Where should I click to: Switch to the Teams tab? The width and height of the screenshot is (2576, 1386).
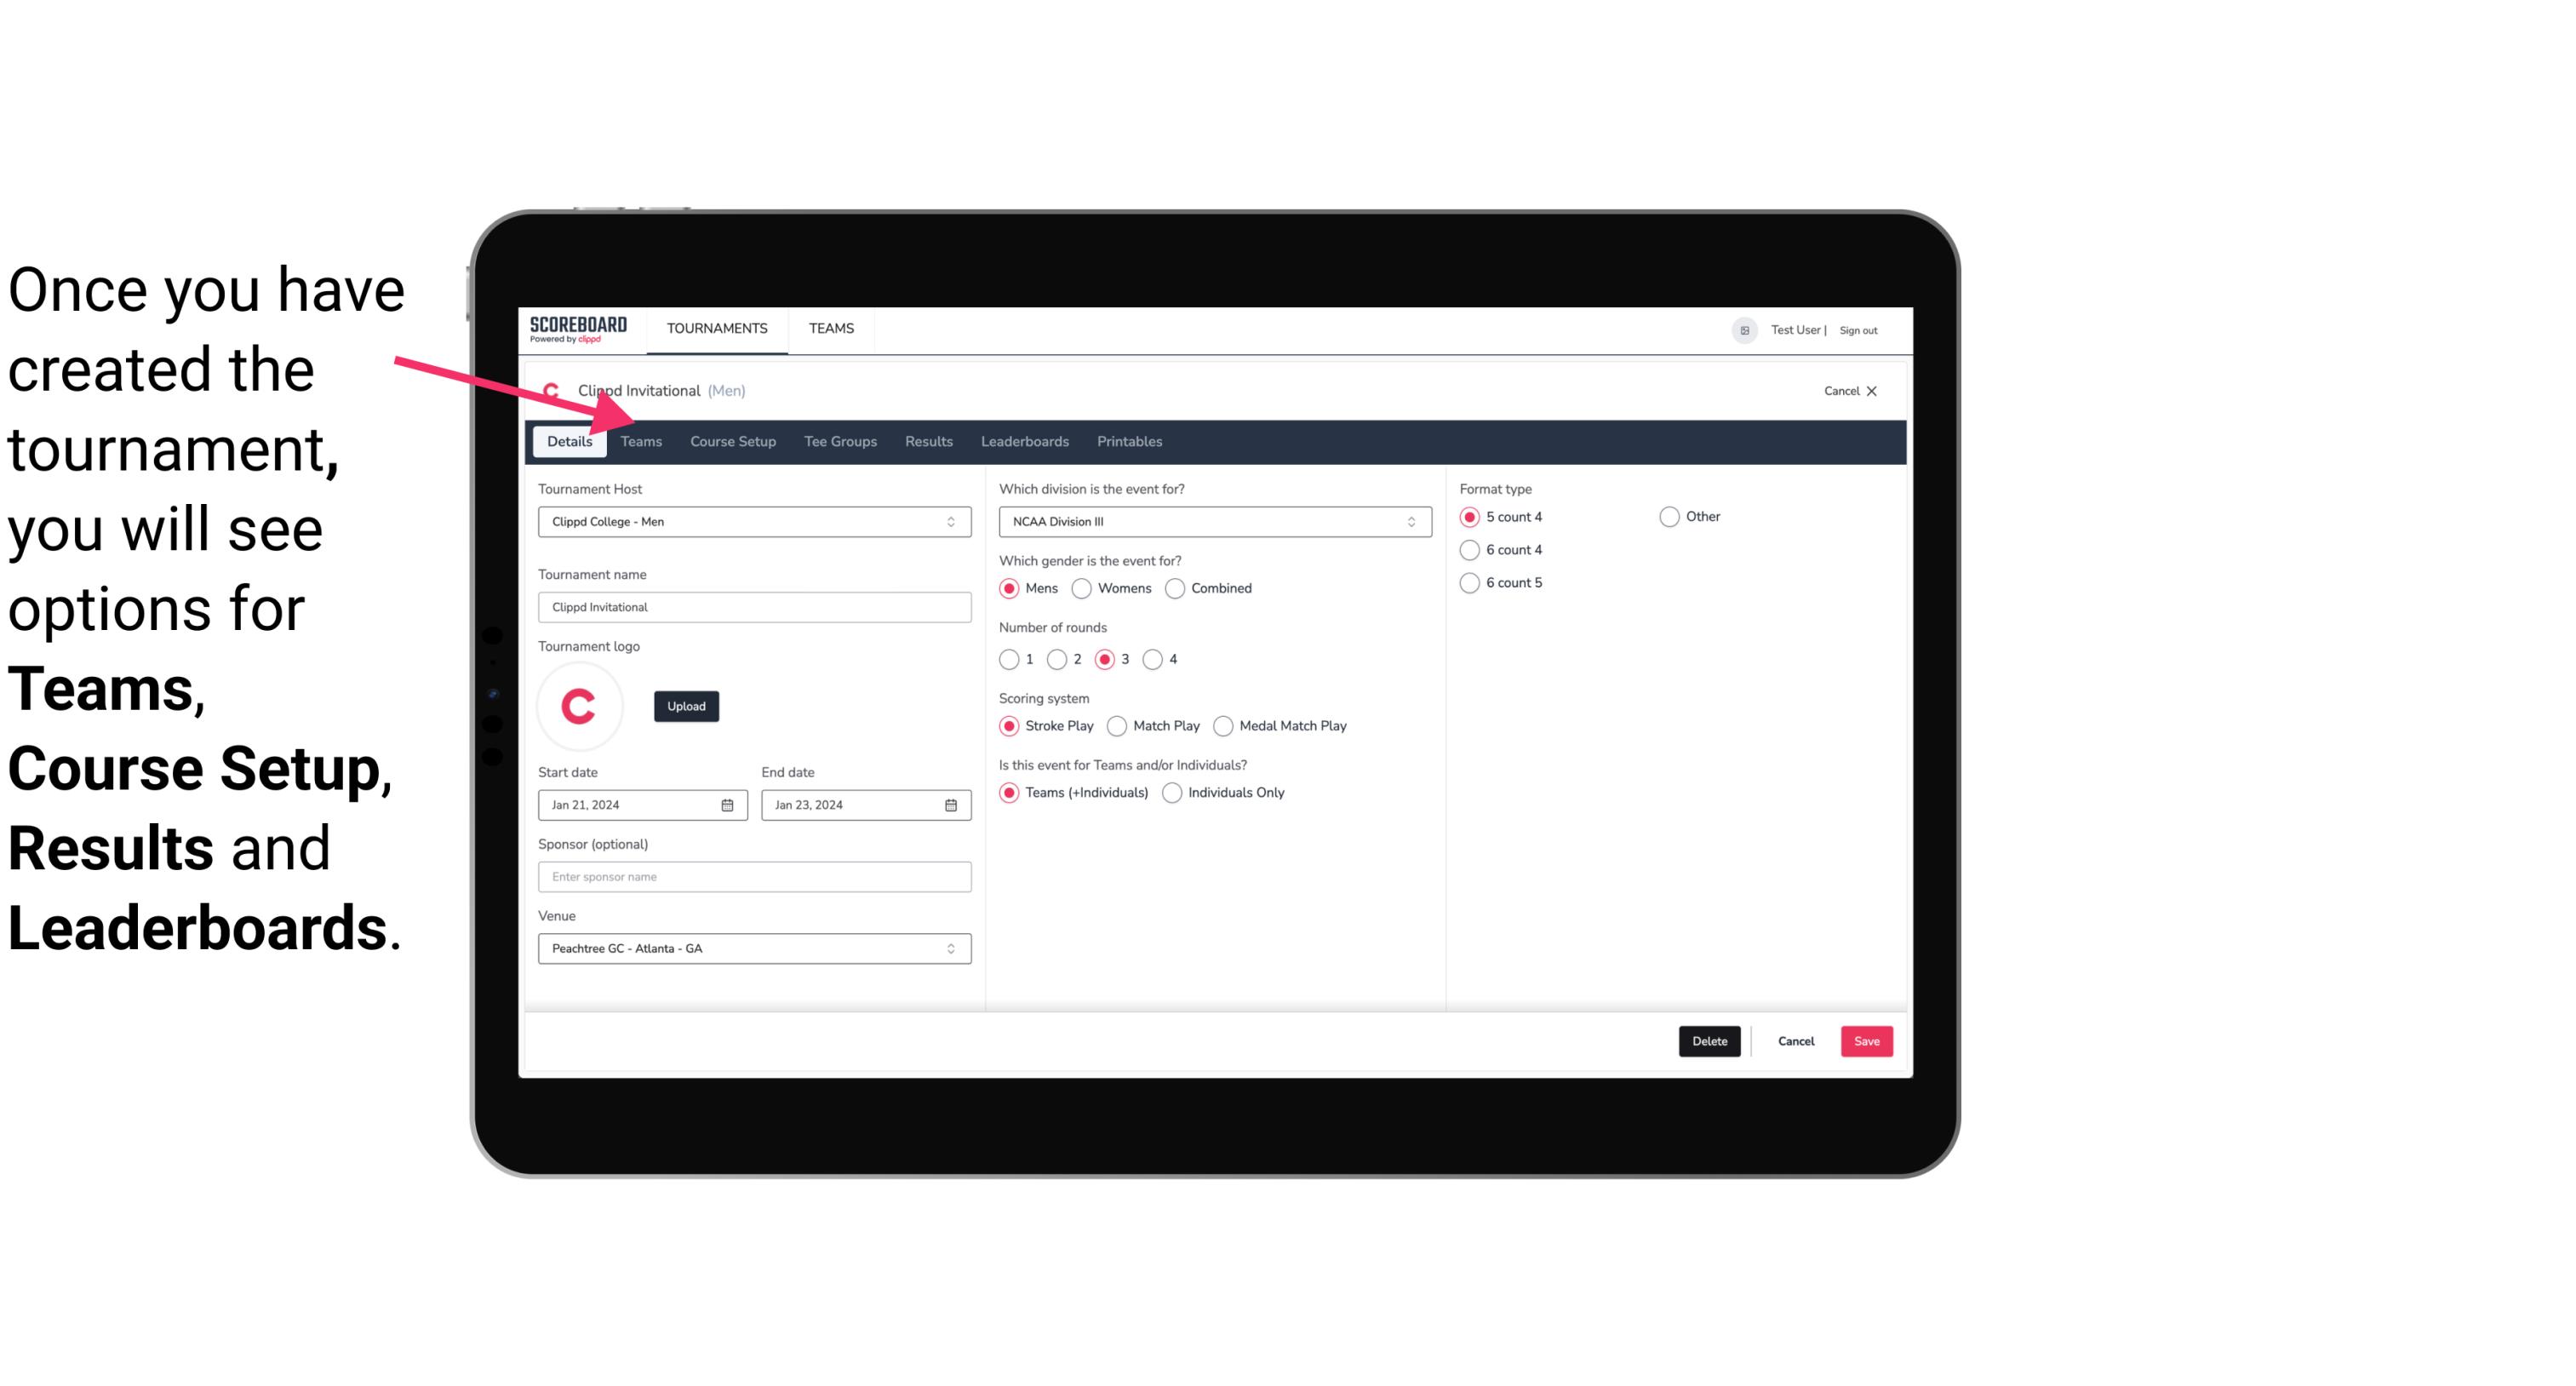pos(639,440)
